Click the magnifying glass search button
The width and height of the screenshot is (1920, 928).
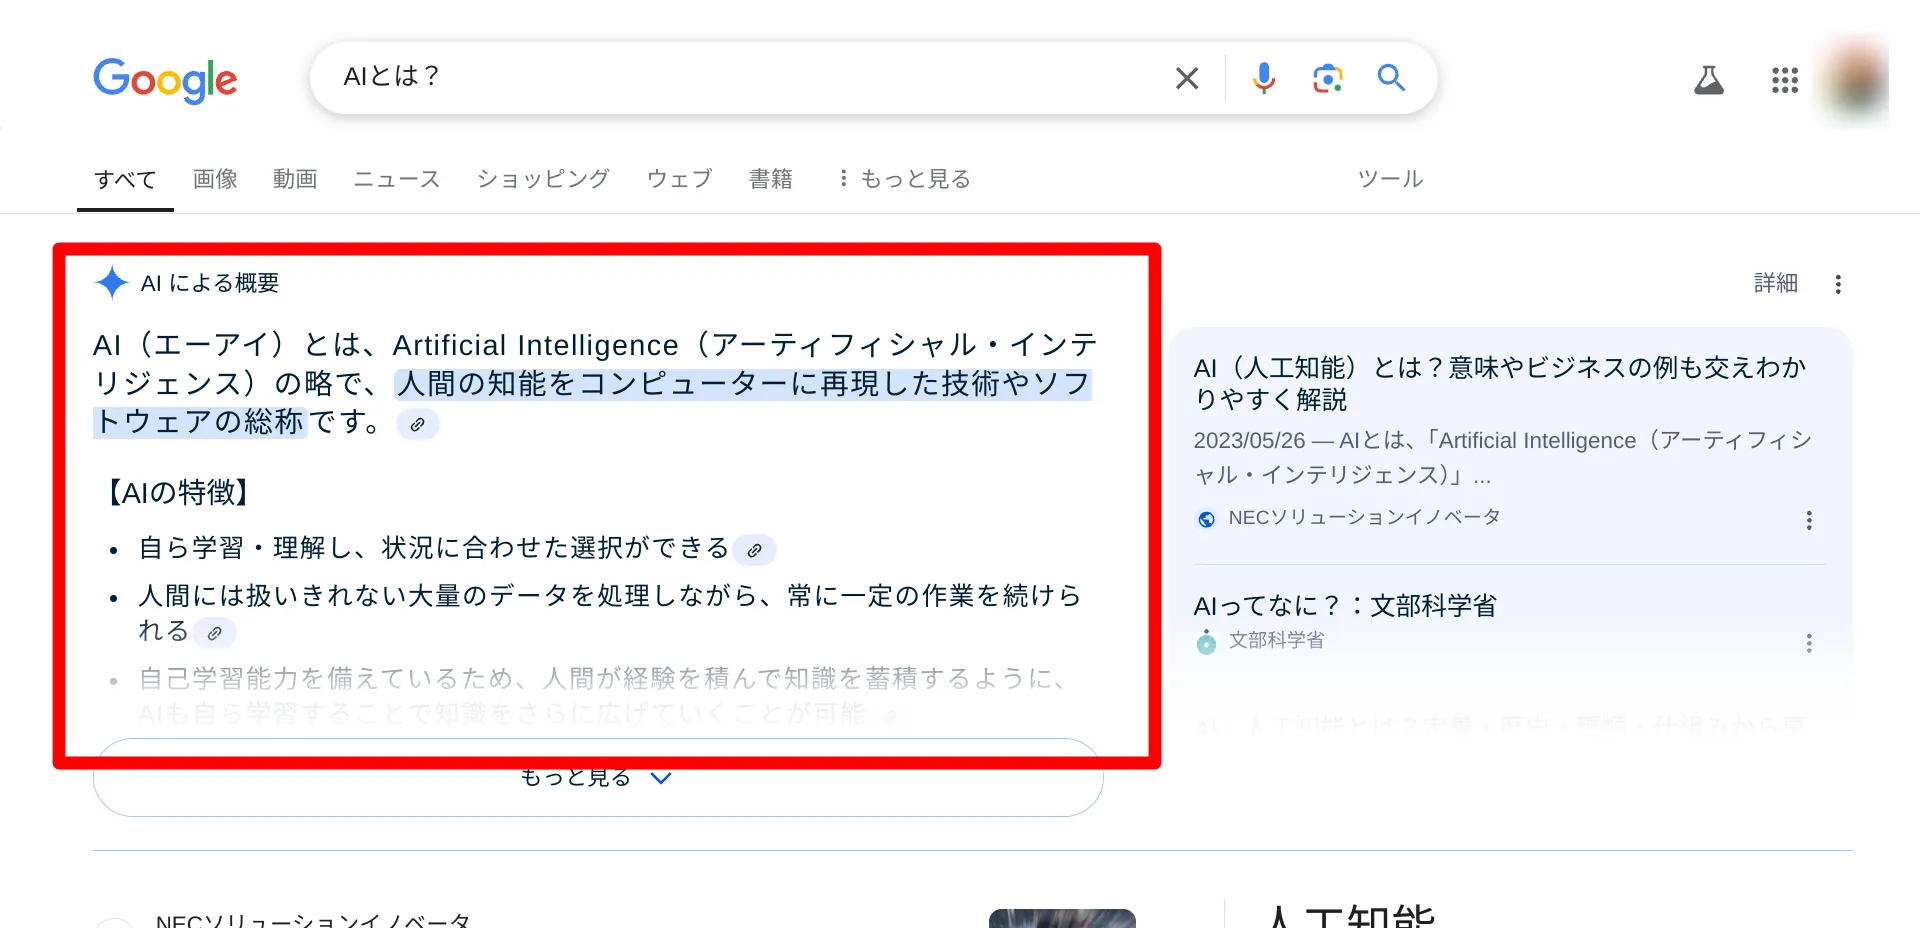click(x=1391, y=77)
